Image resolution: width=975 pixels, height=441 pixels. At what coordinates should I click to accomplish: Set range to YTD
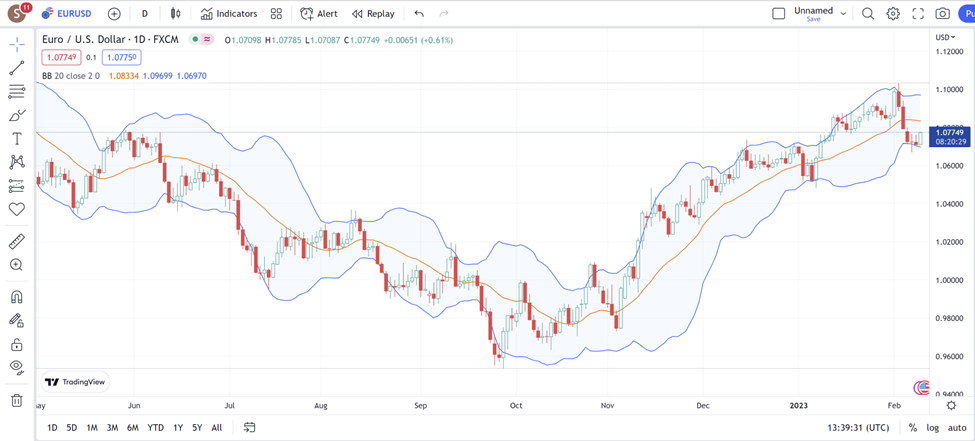(155, 427)
